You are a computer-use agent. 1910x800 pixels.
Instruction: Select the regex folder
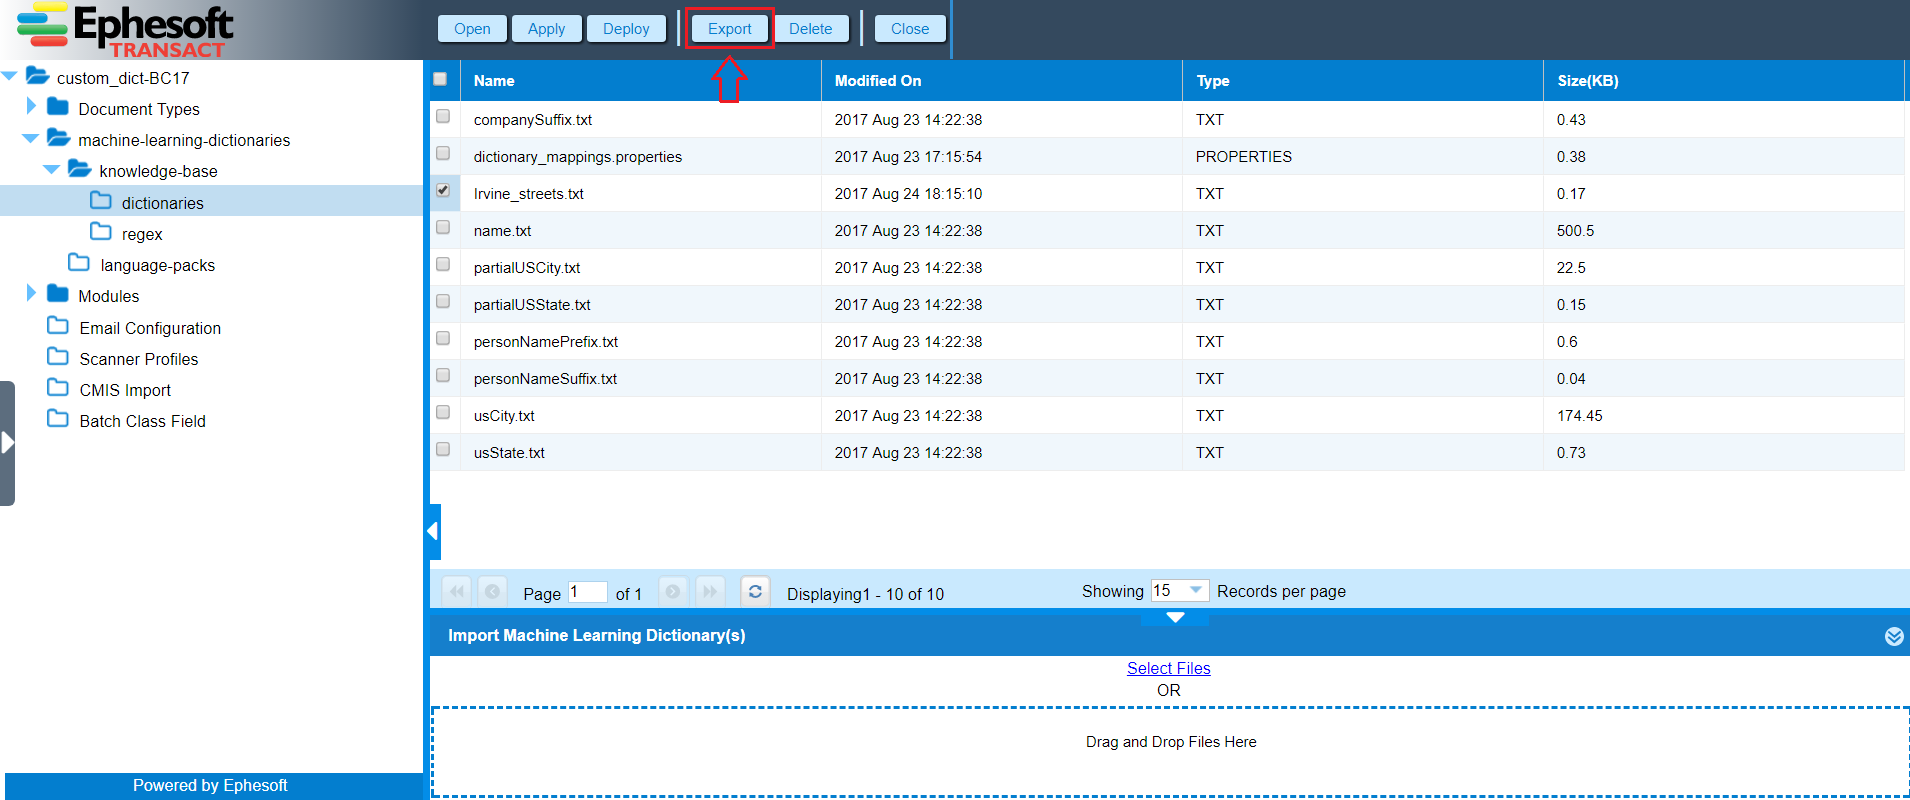pyautogui.click(x=141, y=234)
